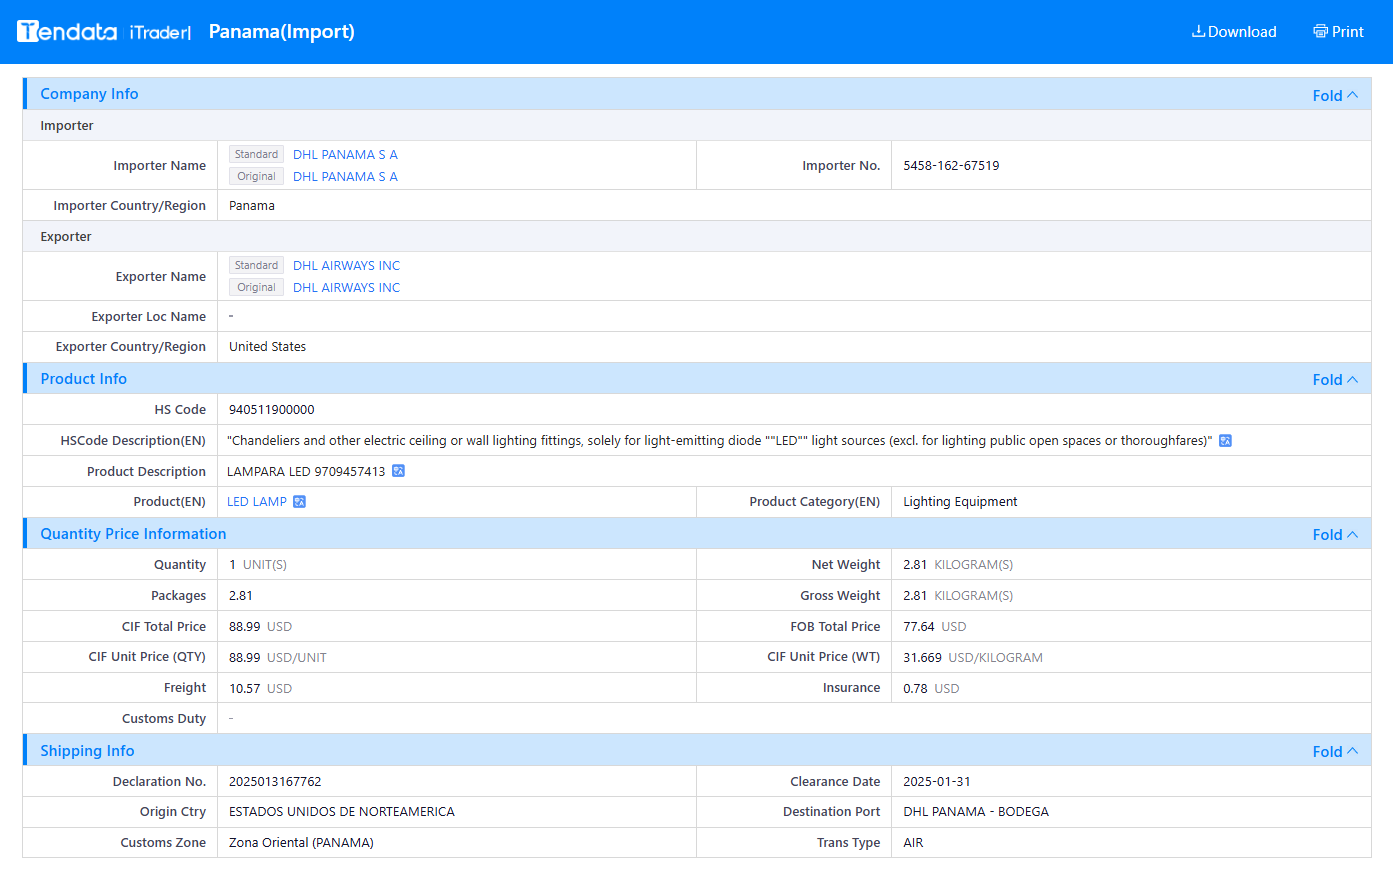1393x878 pixels.
Task: Click the Original tag in the Exporter Name row
Action: tap(256, 287)
